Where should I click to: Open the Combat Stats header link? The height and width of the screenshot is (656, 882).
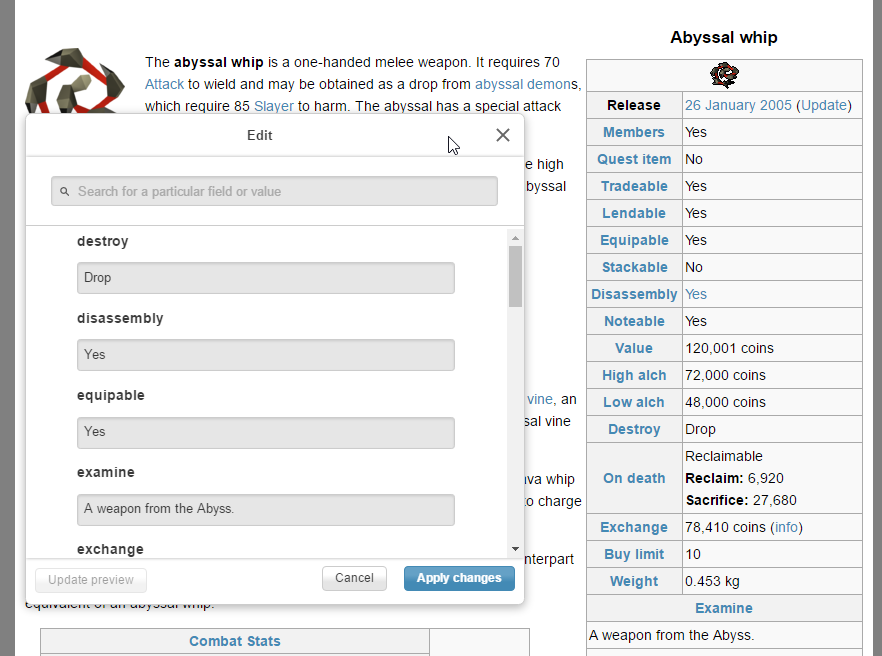click(x=235, y=641)
